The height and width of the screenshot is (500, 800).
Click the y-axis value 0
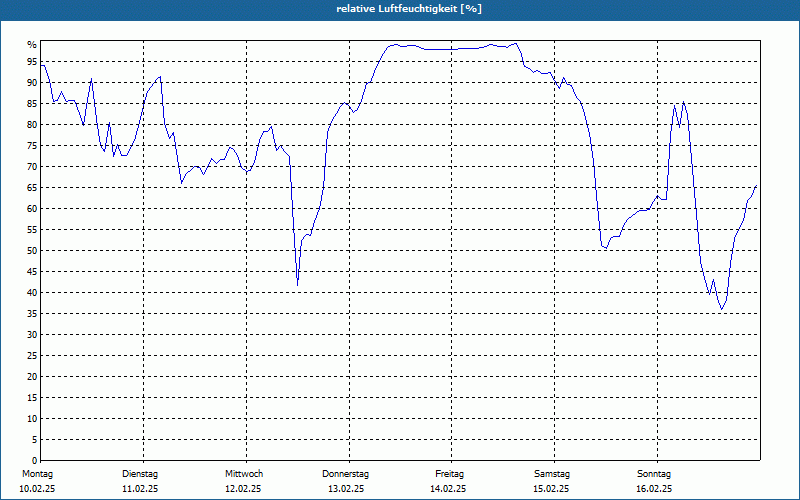pyautogui.click(x=34, y=461)
